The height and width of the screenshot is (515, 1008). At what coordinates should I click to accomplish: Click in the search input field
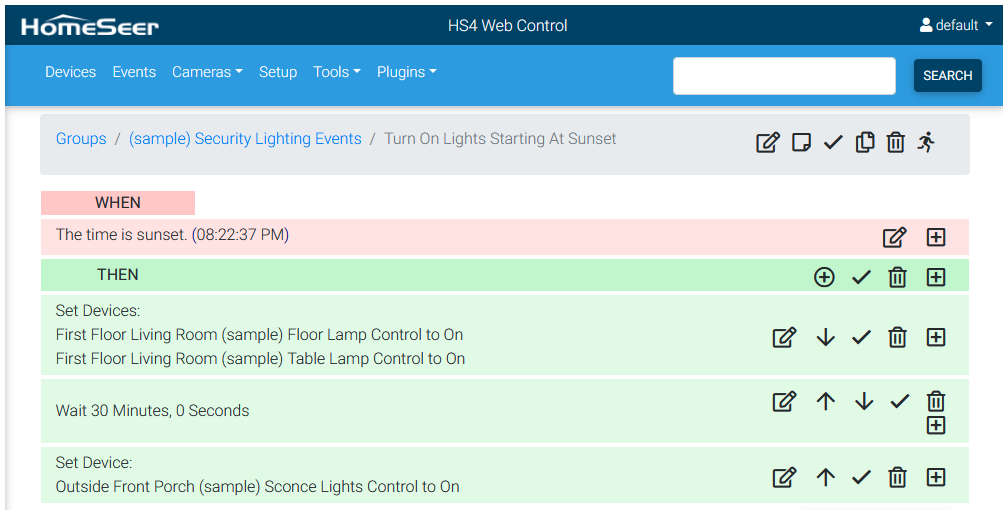click(784, 76)
